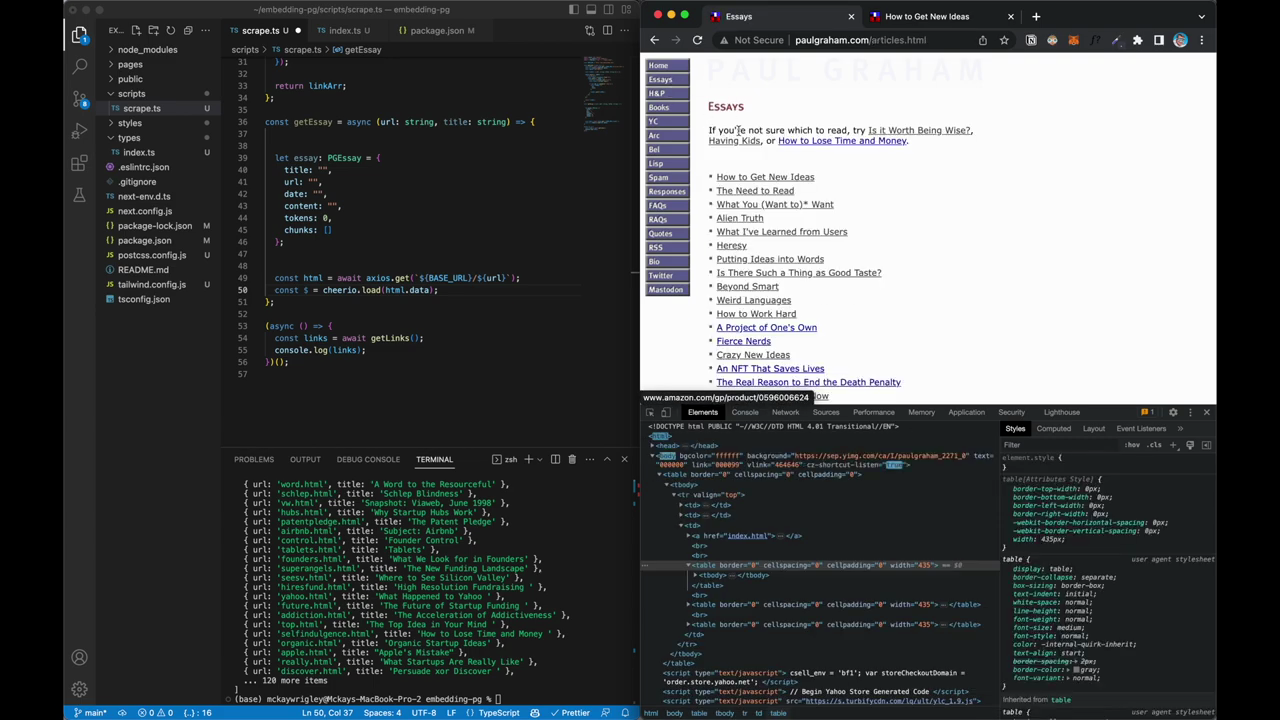
Task: Open the PROBLEMS panel tab
Action: click(x=254, y=459)
